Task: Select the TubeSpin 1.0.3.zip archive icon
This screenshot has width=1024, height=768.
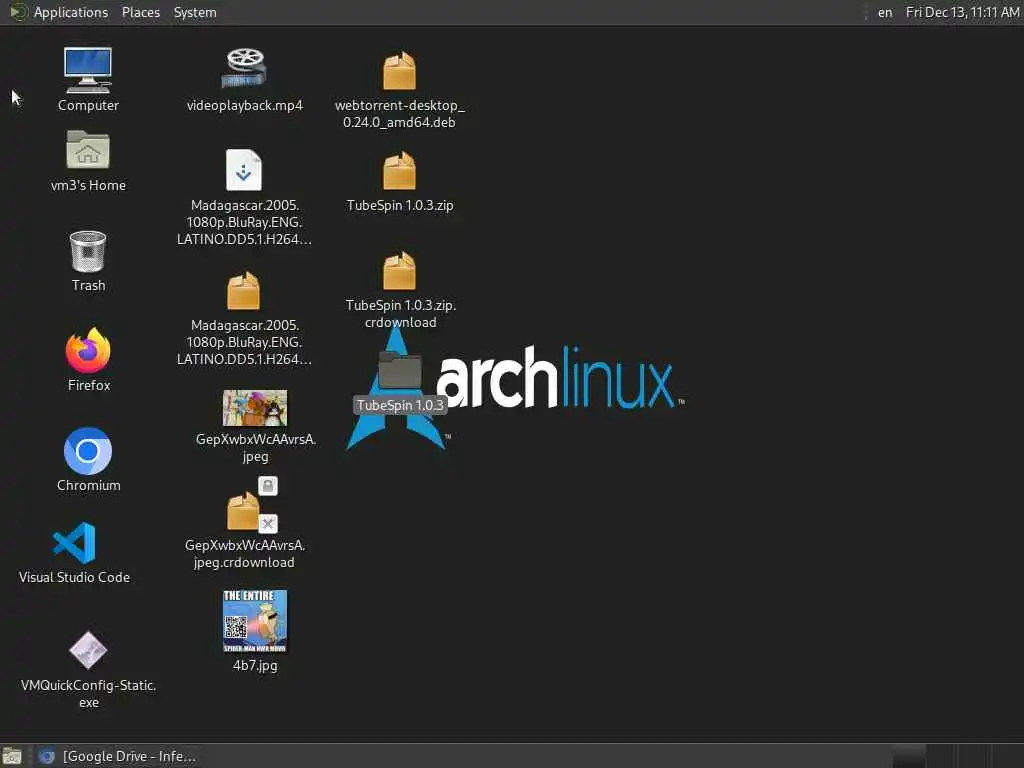Action: pos(399,170)
